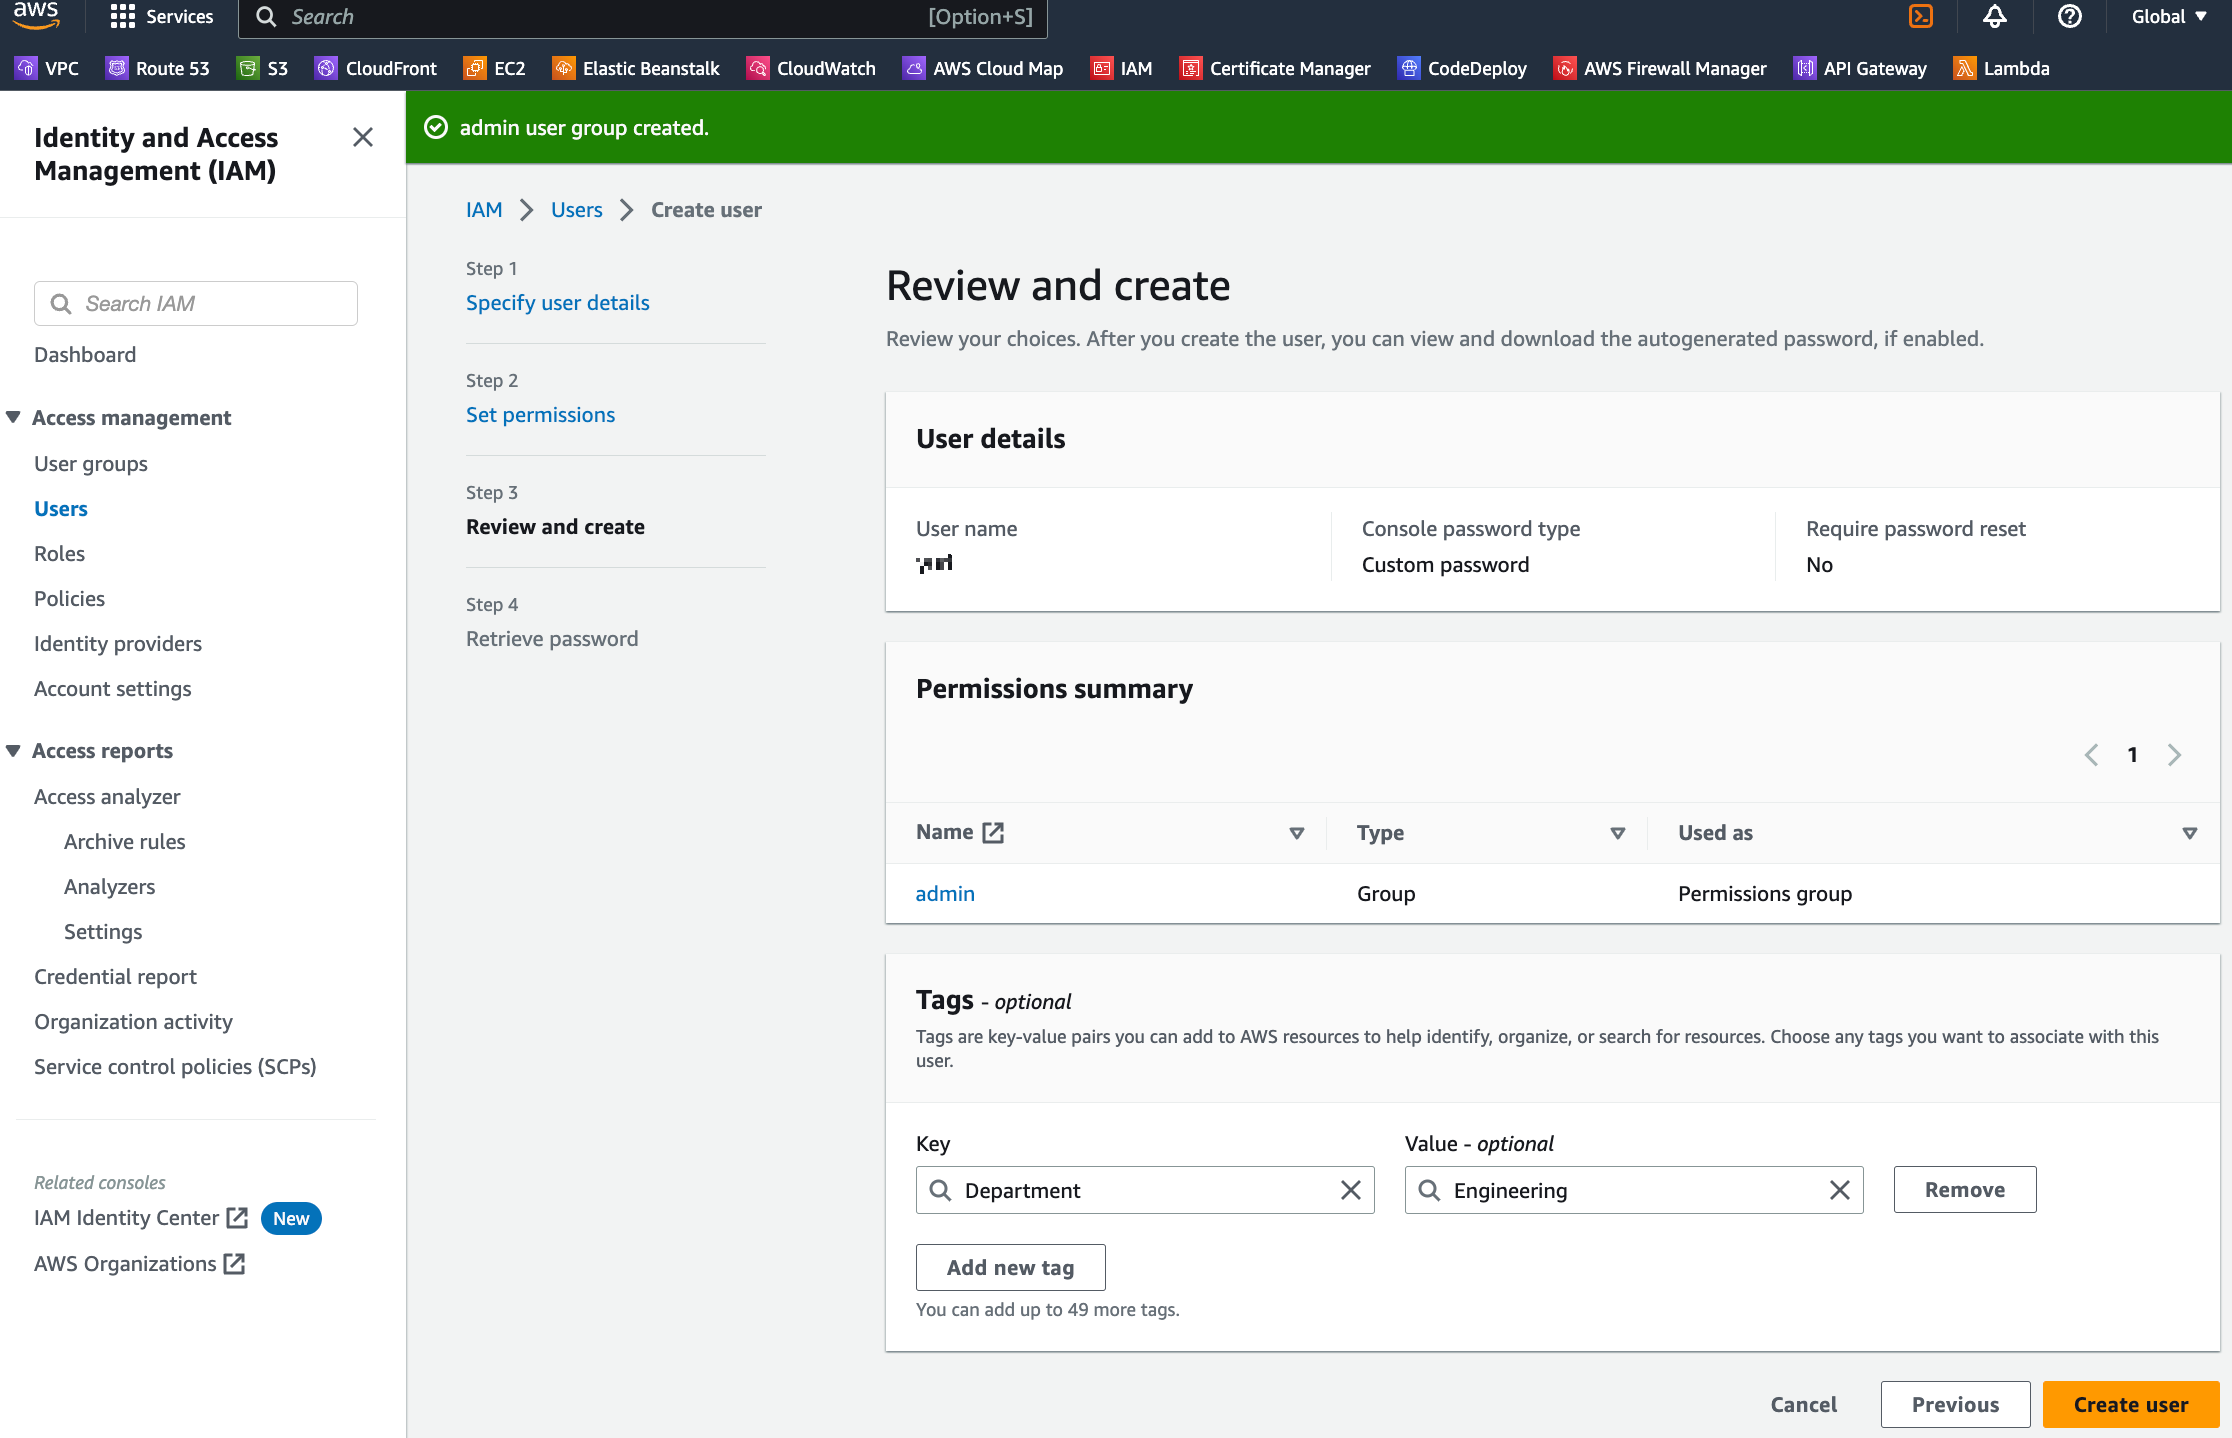Open the Global region dropdown
The image size is (2232, 1438).
click(x=2168, y=16)
